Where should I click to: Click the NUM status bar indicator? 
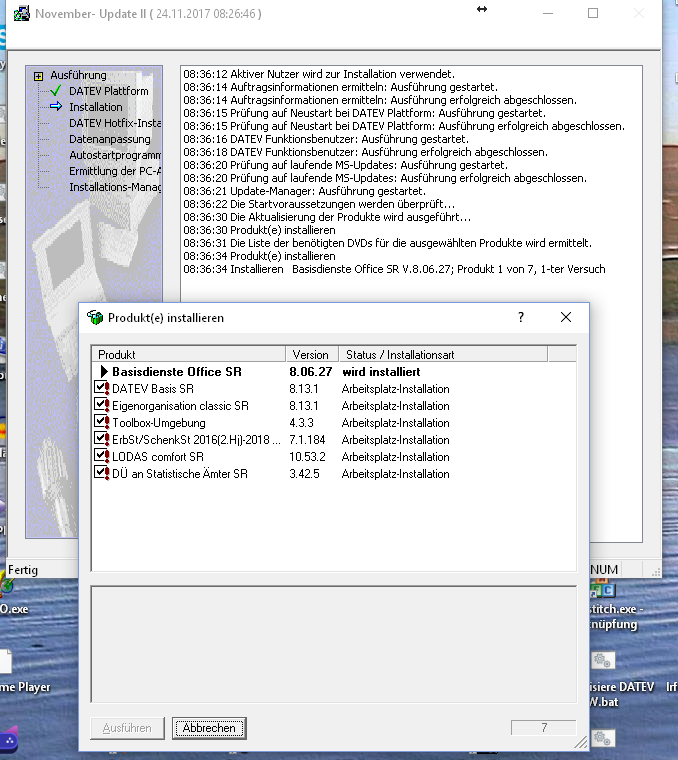[x=604, y=570]
